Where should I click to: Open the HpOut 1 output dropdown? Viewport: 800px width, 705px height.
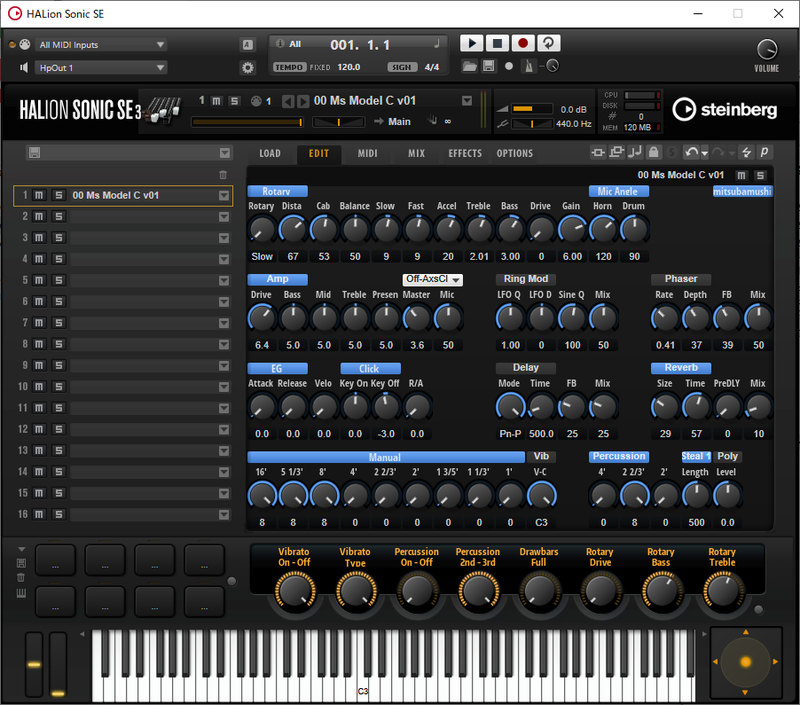pos(101,68)
